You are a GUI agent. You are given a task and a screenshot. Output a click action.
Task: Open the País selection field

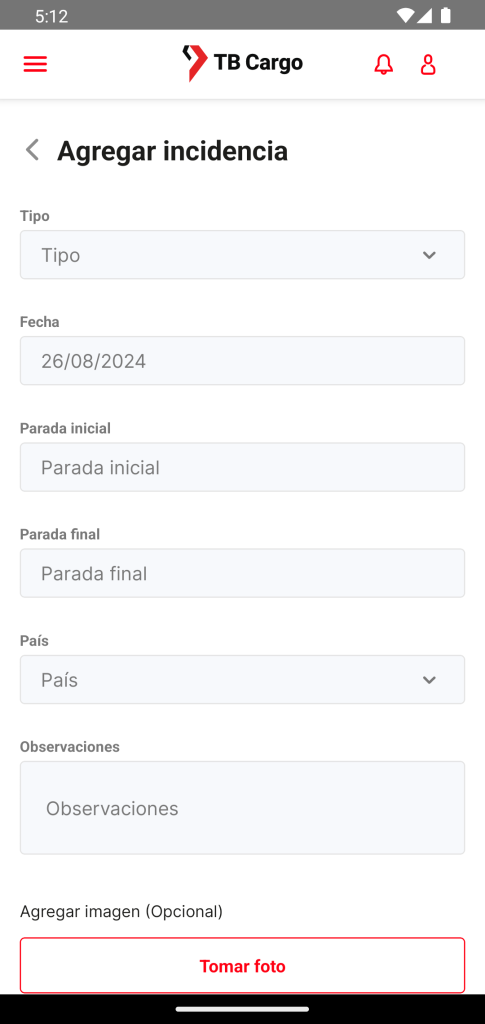click(242, 680)
